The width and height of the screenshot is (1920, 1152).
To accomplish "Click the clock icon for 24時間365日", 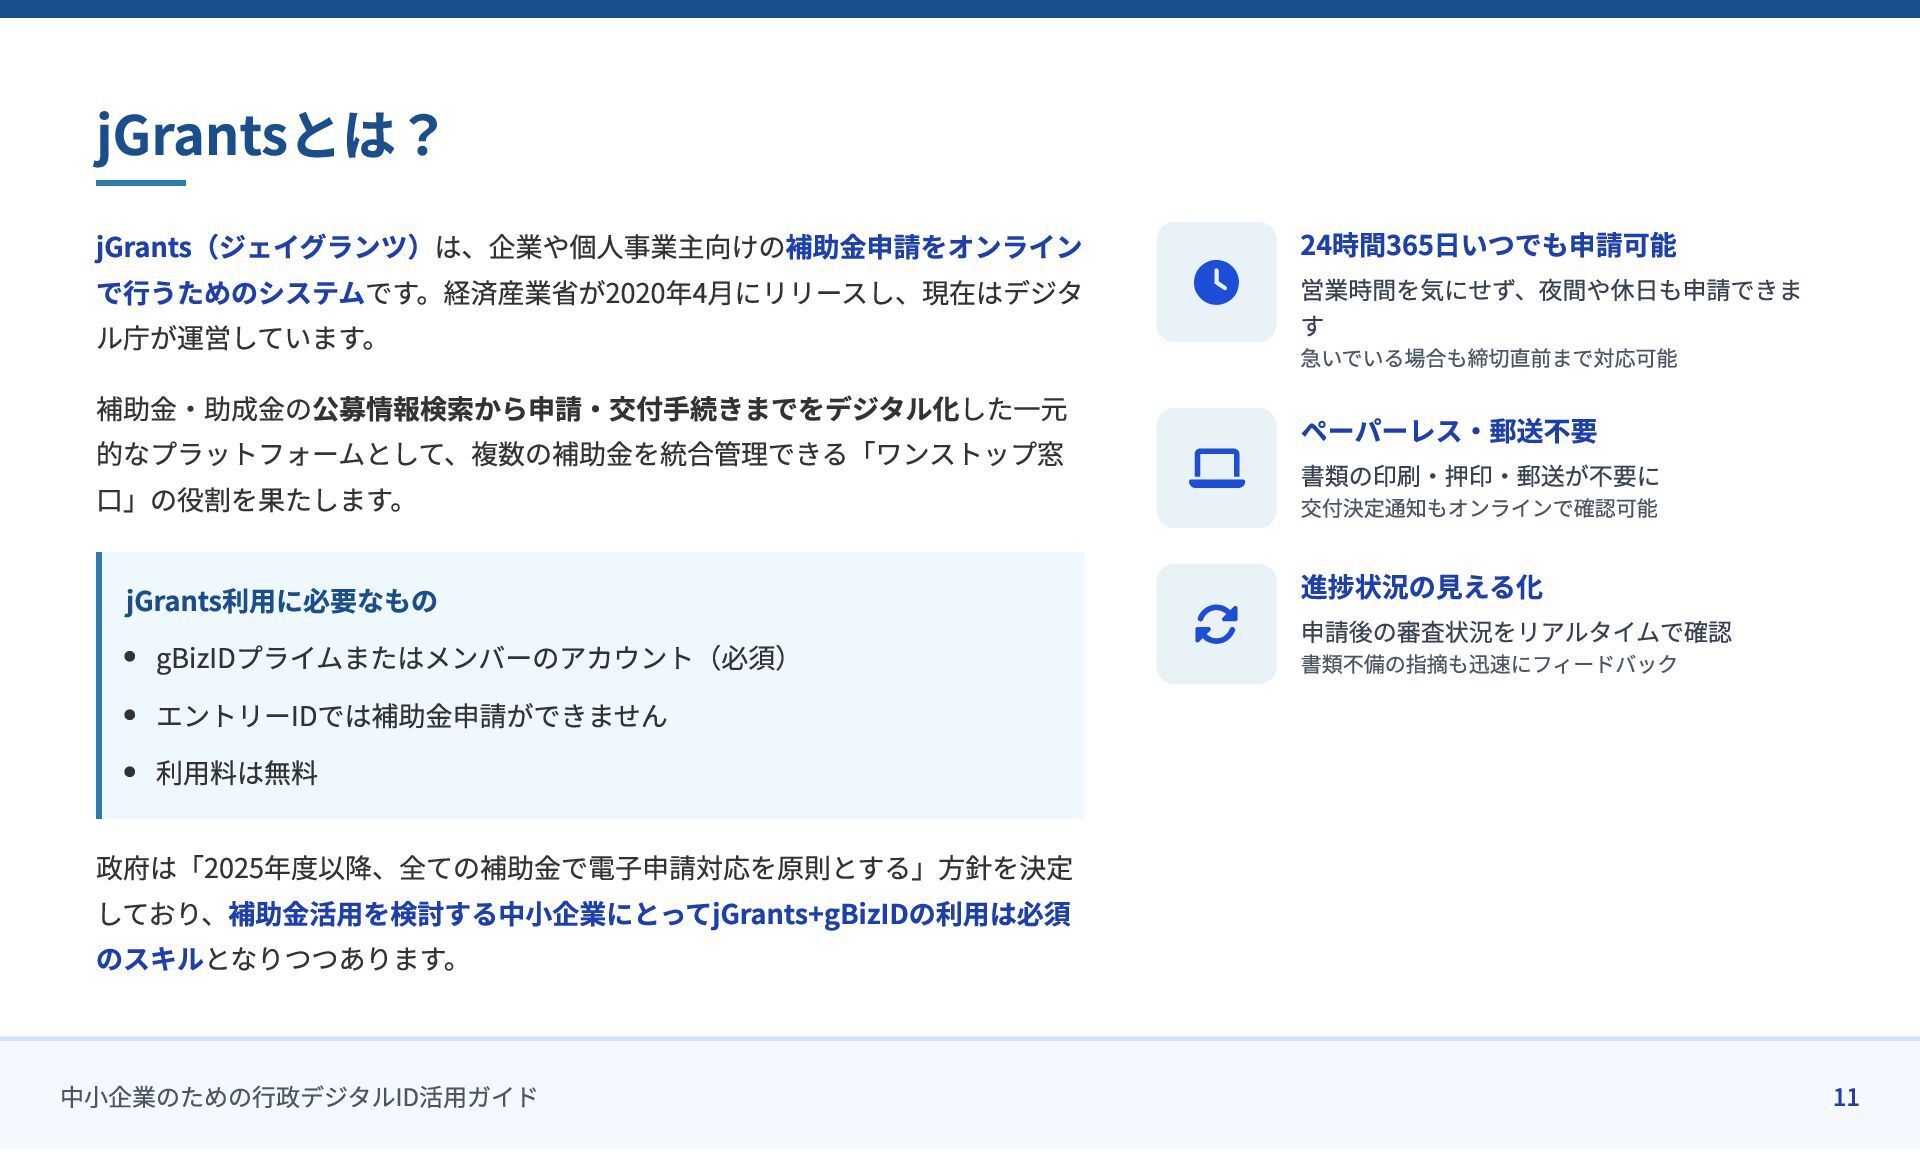I will pyautogui.click(x=1216, y=282).
